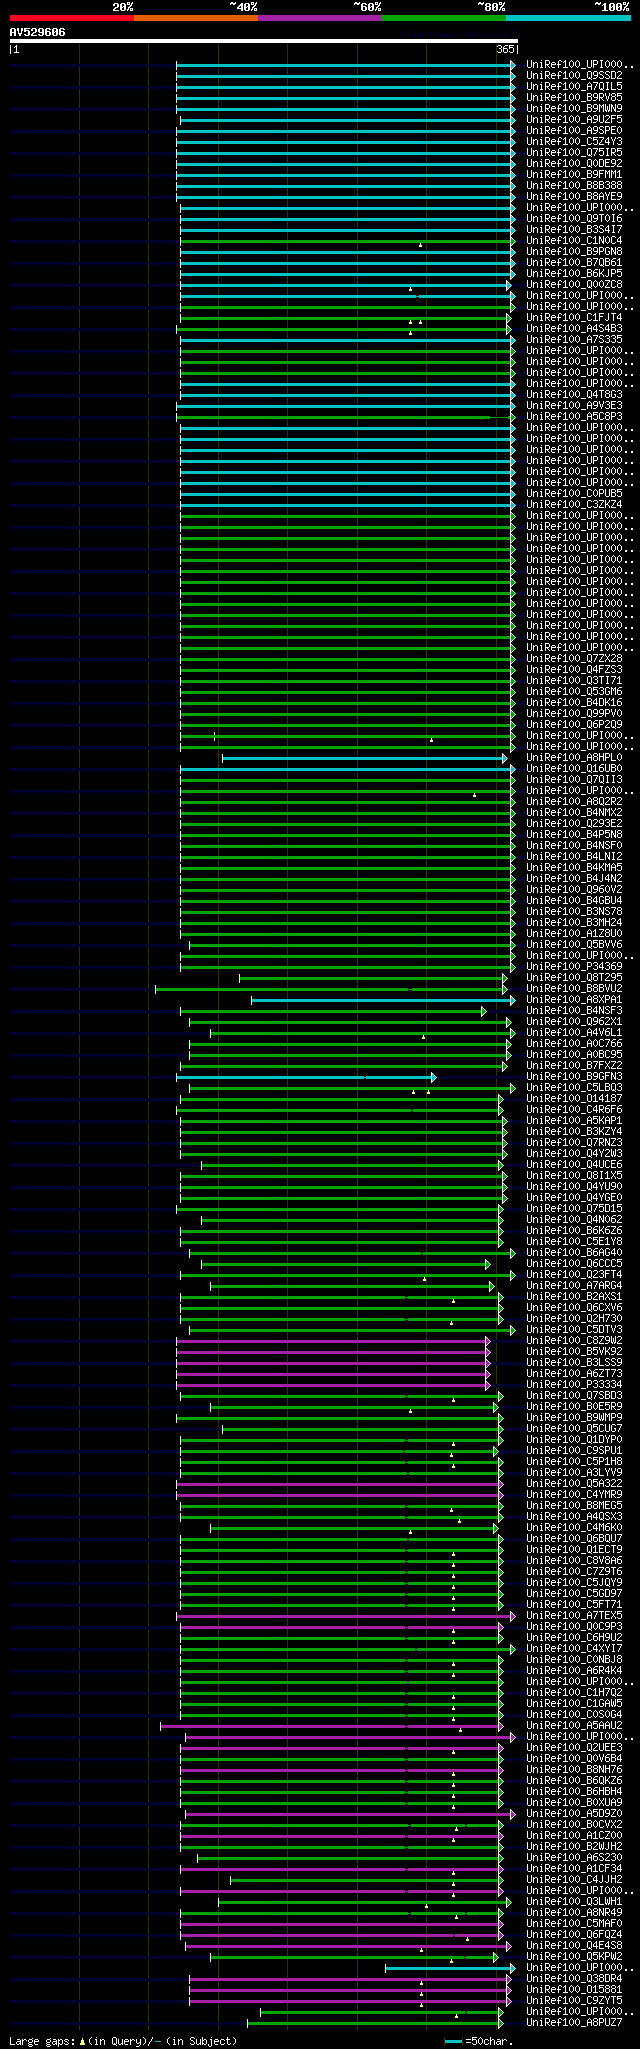Screen dimensions: 640x2049
Task: Click the green ~80% identity legend color
Action: click(x=443, y=18)
